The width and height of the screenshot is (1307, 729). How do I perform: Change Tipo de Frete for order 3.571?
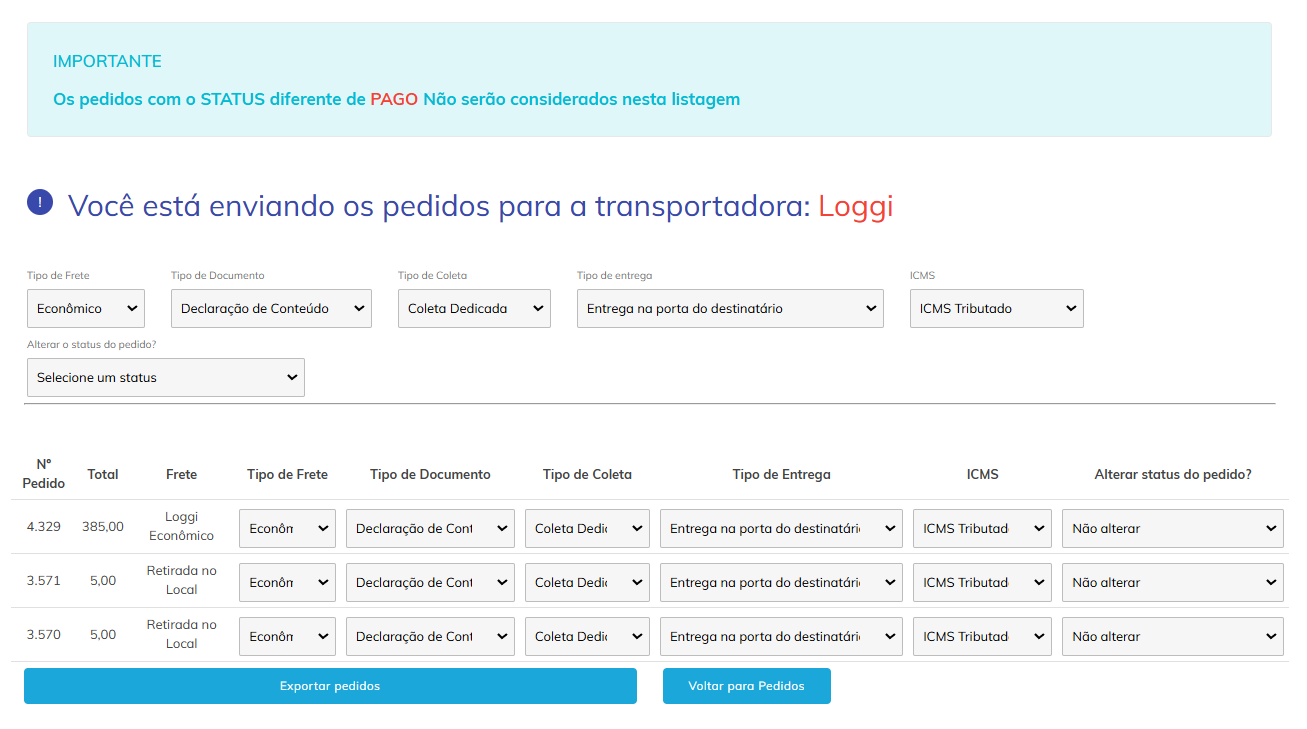pos(287,582)
